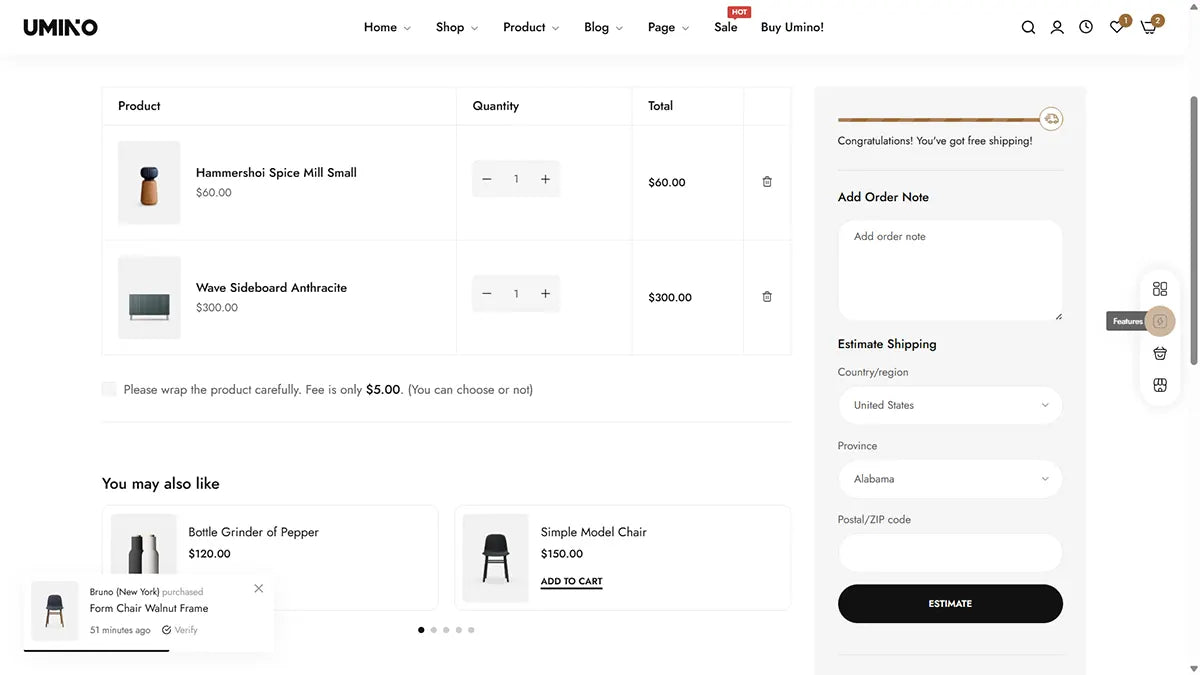Click the user account icon
This screenshot has height=675, width=1200.
pyautogui.click(x=1057, y=28)
